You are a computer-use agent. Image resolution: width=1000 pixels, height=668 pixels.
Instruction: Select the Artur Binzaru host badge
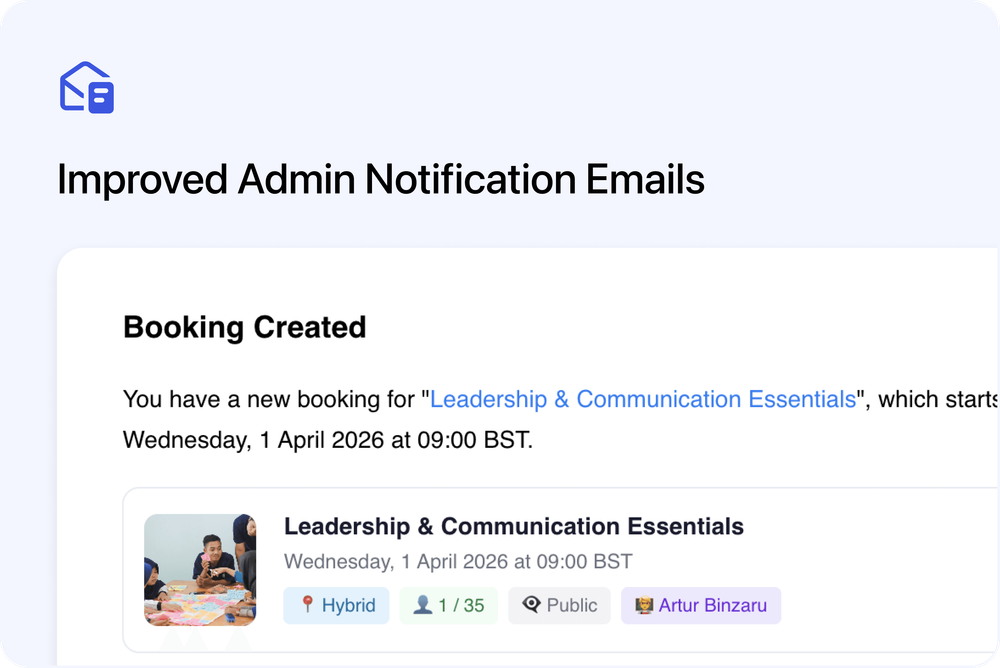701,605
